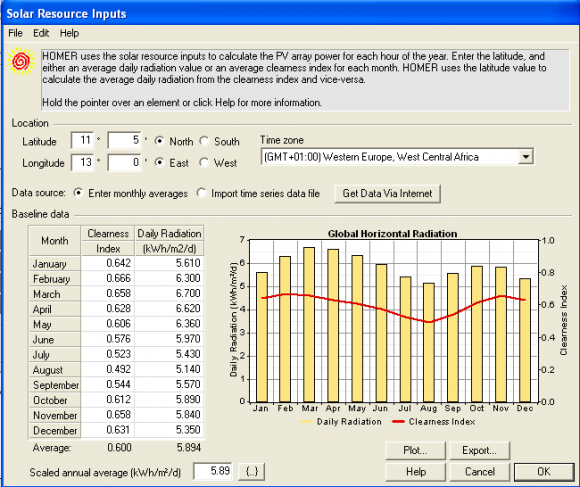Click the Clearness Index legend swatch
This screenshot has height=487, width=580.
398,422
